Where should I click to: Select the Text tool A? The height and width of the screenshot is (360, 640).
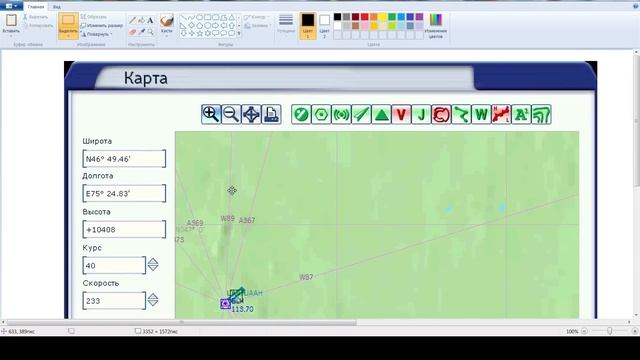151,20
